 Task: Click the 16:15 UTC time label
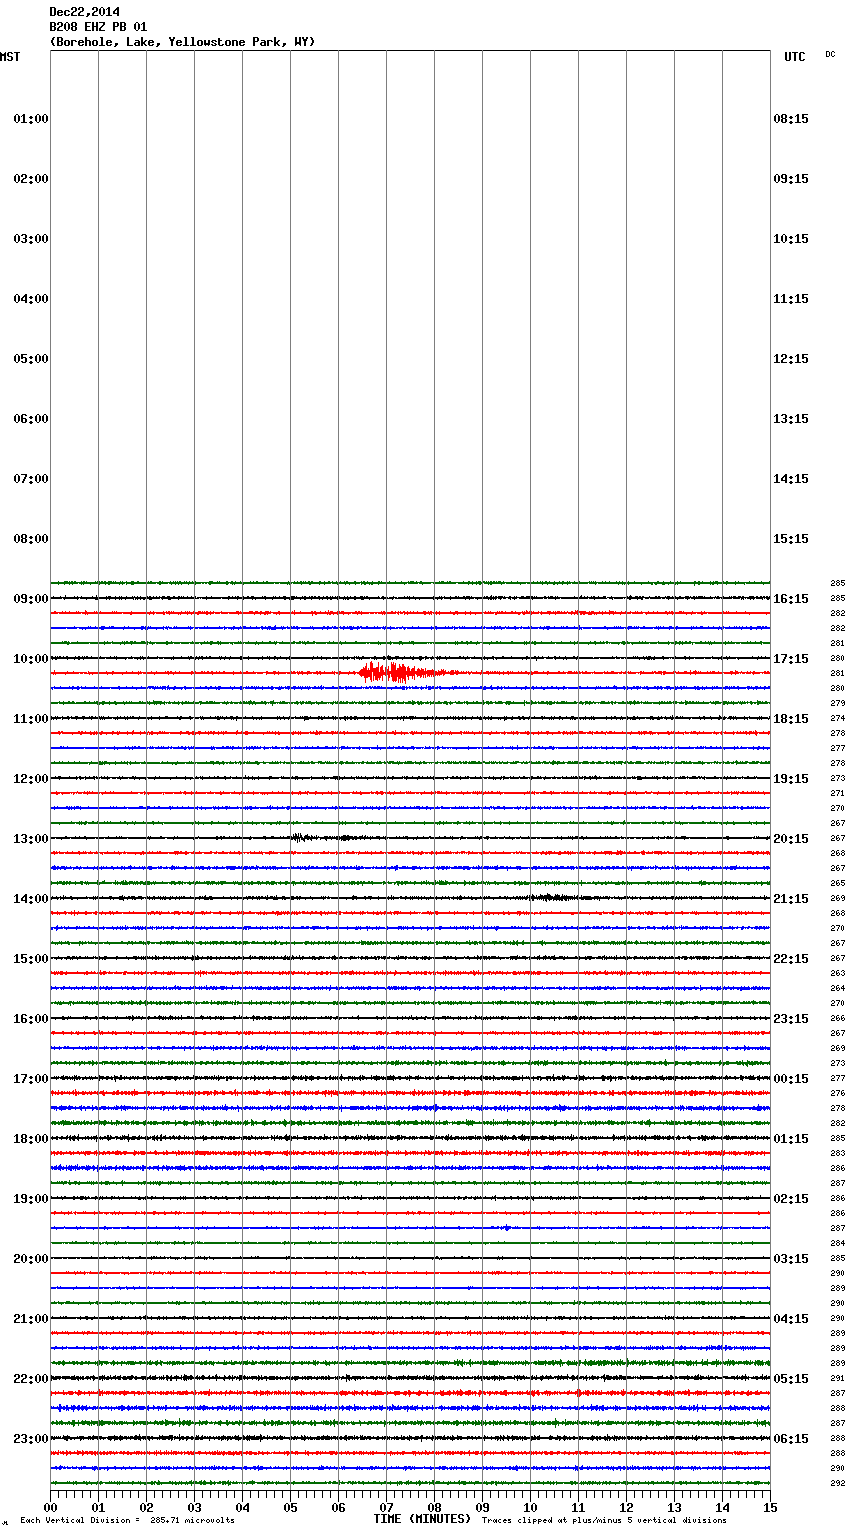[x=791, y=599]
